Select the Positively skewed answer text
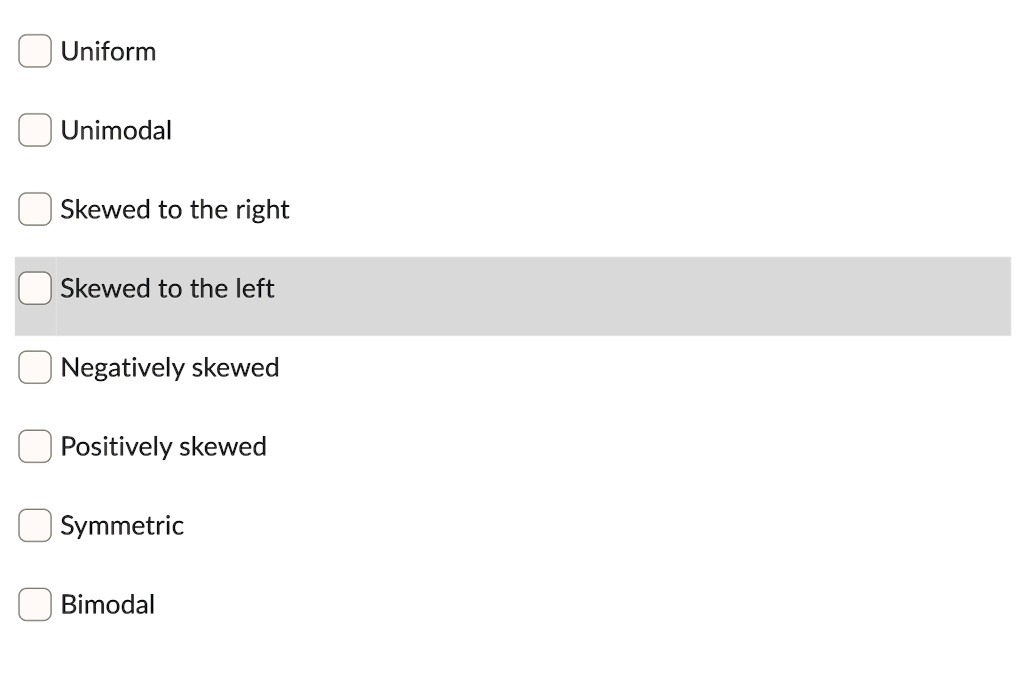The width and height of the screenshot is (1024, 673). 163,446
